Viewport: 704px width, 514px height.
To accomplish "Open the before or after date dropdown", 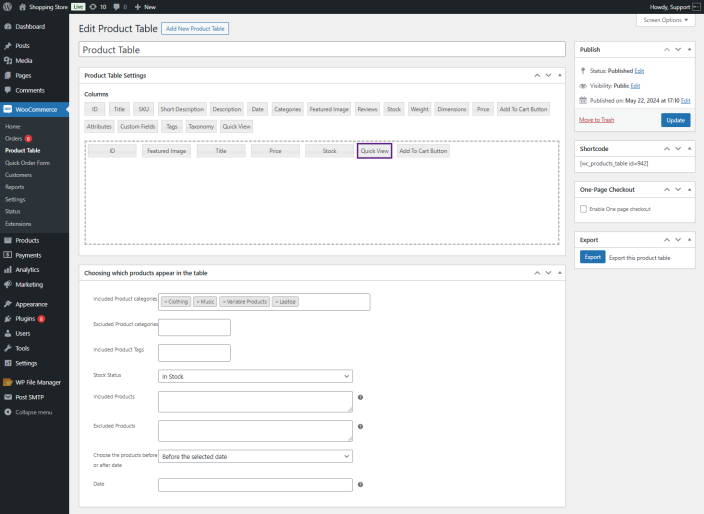I will pyautogui.click(x=255, y=456).
